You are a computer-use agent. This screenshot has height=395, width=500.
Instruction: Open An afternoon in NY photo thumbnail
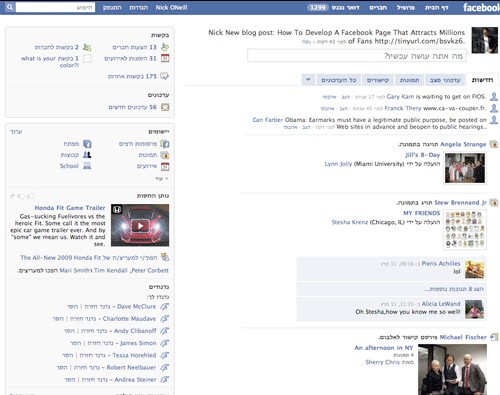(x=452, y=370)
